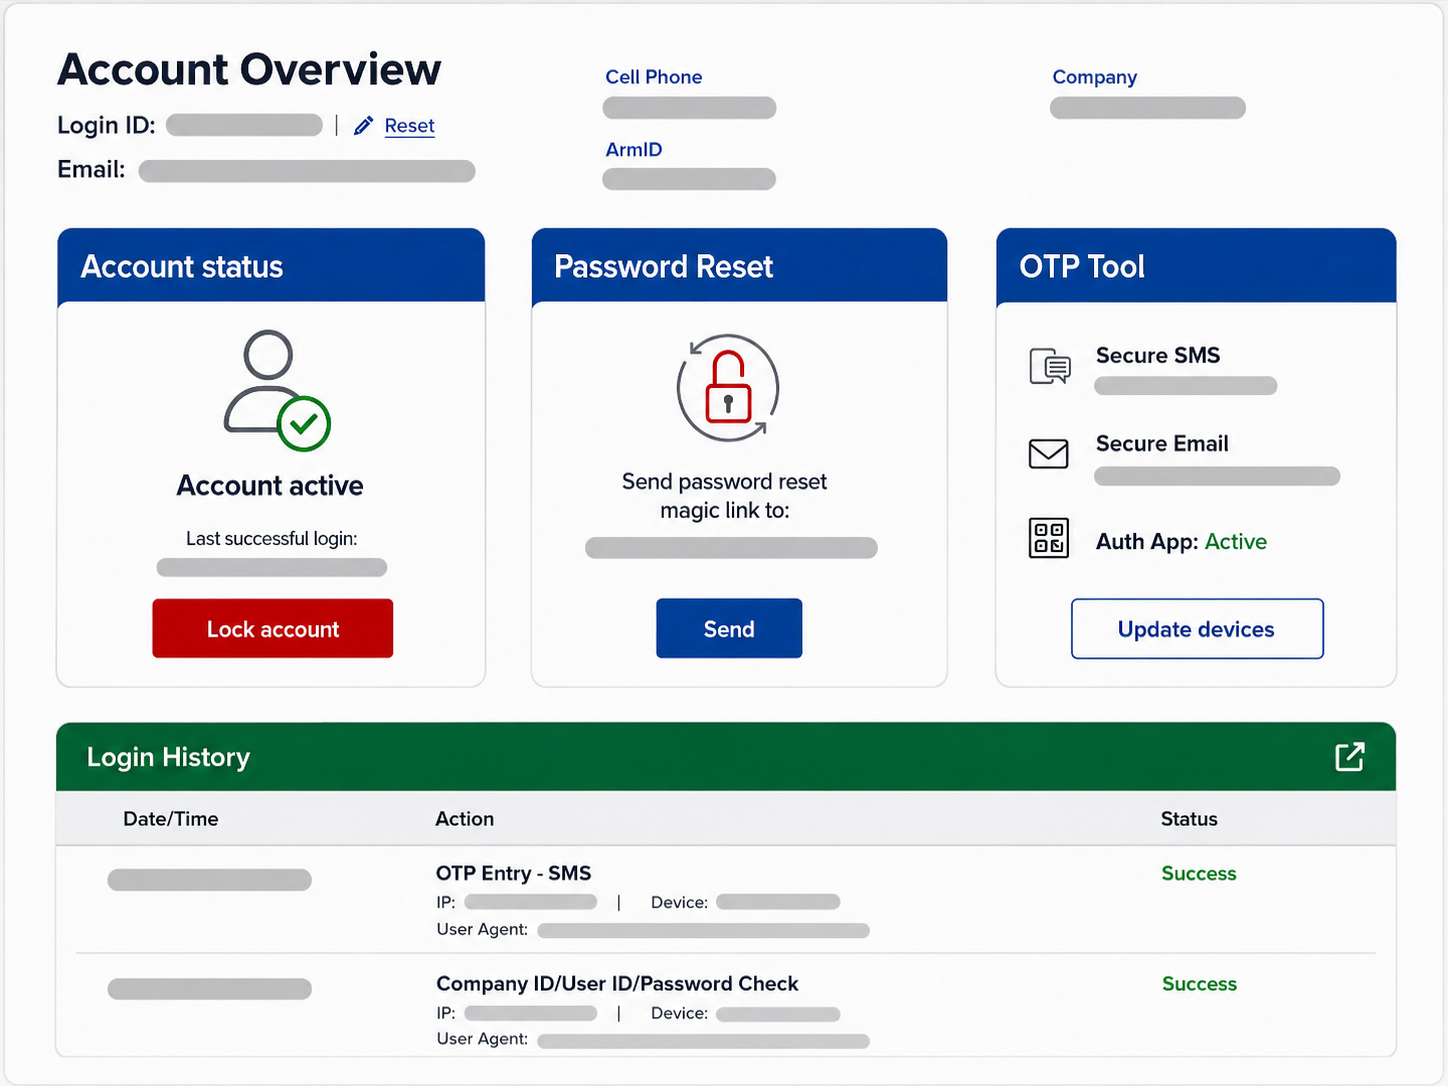Screen dimensions: 1448x1086
Task: Click the pencil icon beside Reset
Action: [x=364, y=125]
